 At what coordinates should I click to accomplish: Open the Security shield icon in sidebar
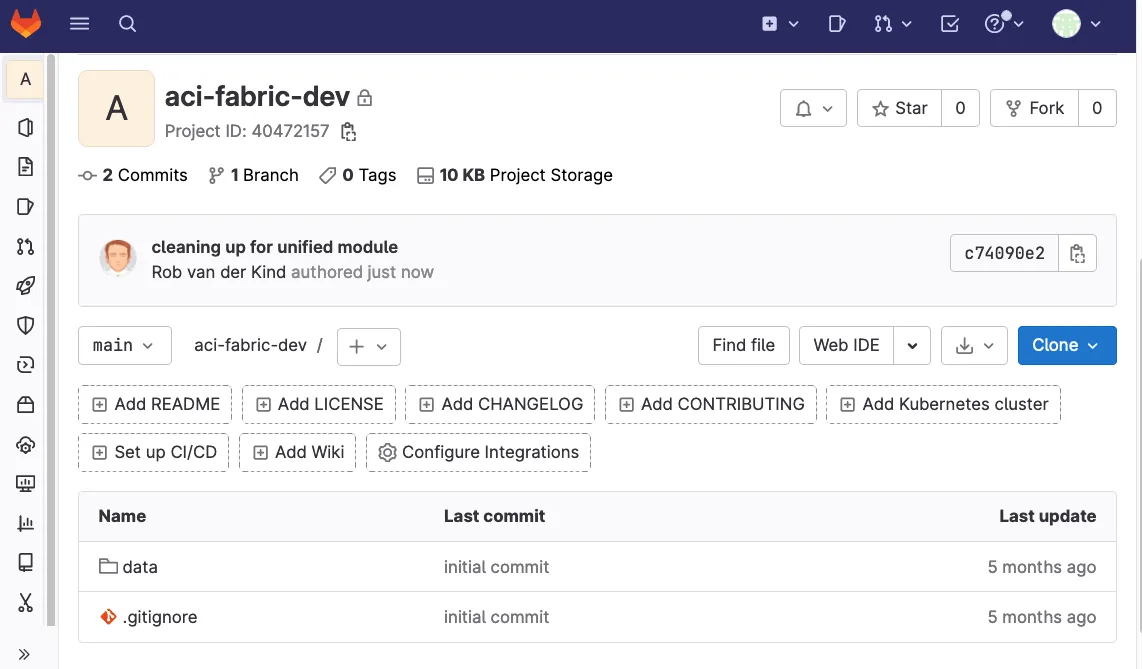point(26,325)
